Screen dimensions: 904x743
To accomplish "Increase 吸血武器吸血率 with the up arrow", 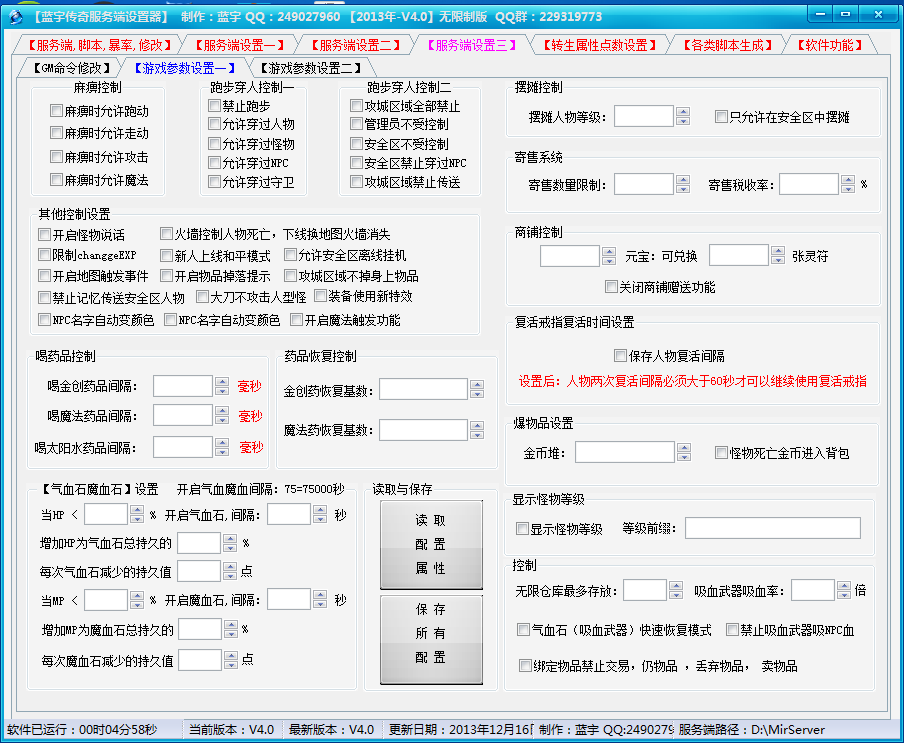I will [x=843, y=585].
